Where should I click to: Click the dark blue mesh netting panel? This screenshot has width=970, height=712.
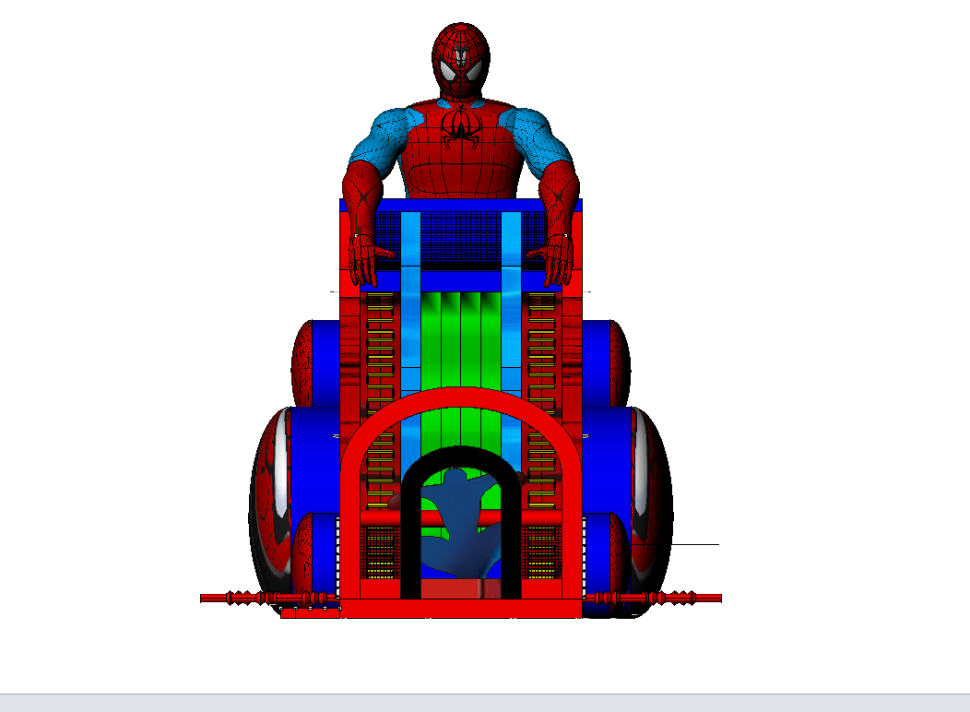point(460,237)
